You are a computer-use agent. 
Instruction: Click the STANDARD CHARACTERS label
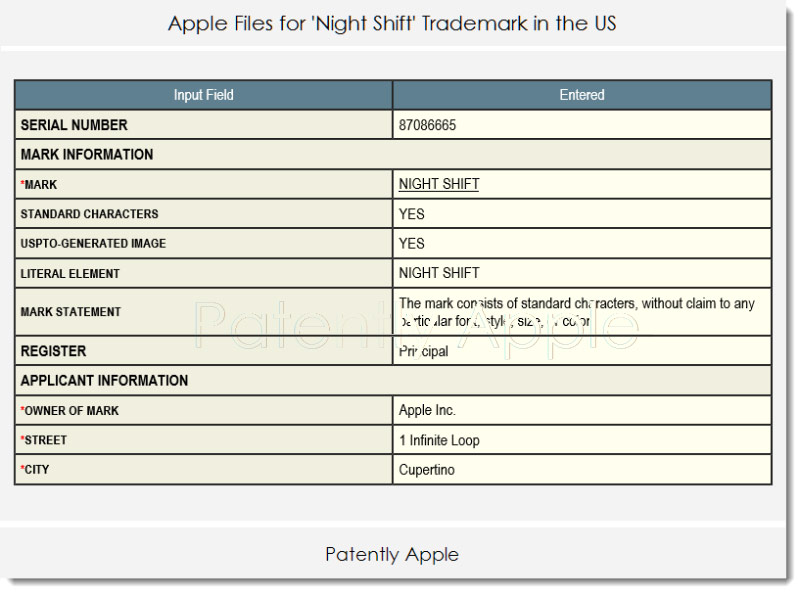point(89,214)
